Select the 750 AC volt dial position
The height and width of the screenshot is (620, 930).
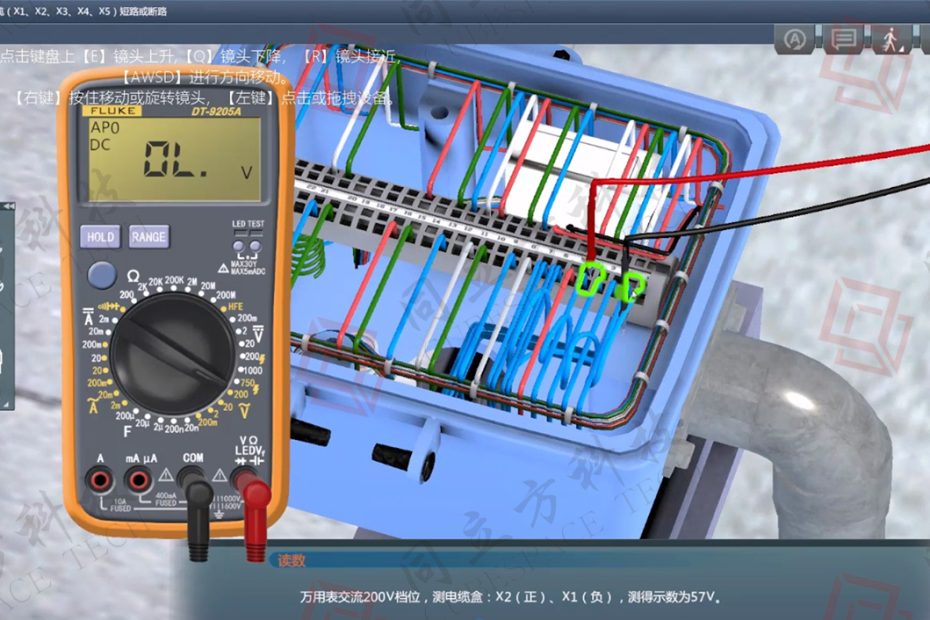point(247,383)
